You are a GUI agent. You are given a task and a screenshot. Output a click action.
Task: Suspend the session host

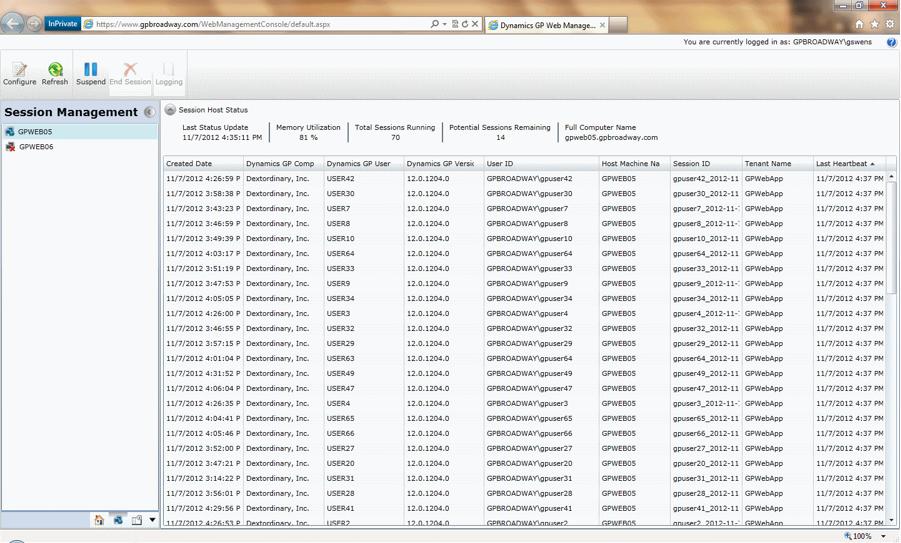(91, 74)
